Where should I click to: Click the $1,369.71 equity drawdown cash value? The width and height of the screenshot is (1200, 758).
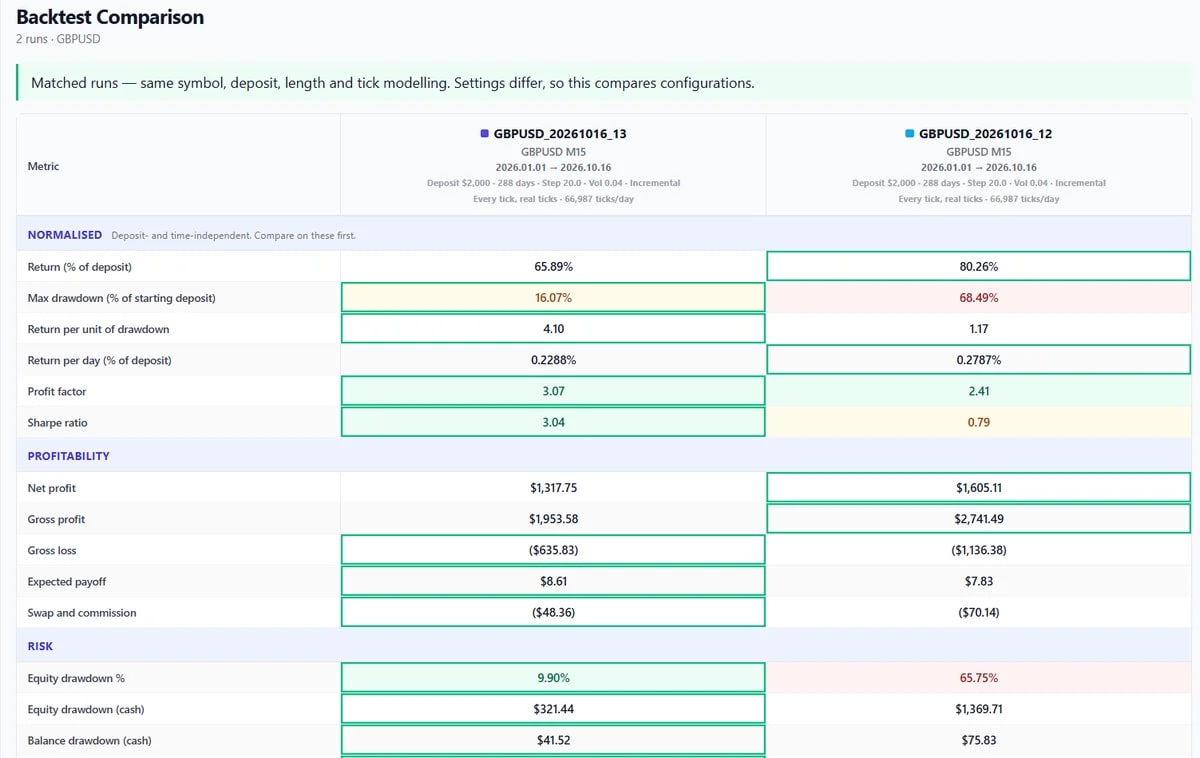978,709
